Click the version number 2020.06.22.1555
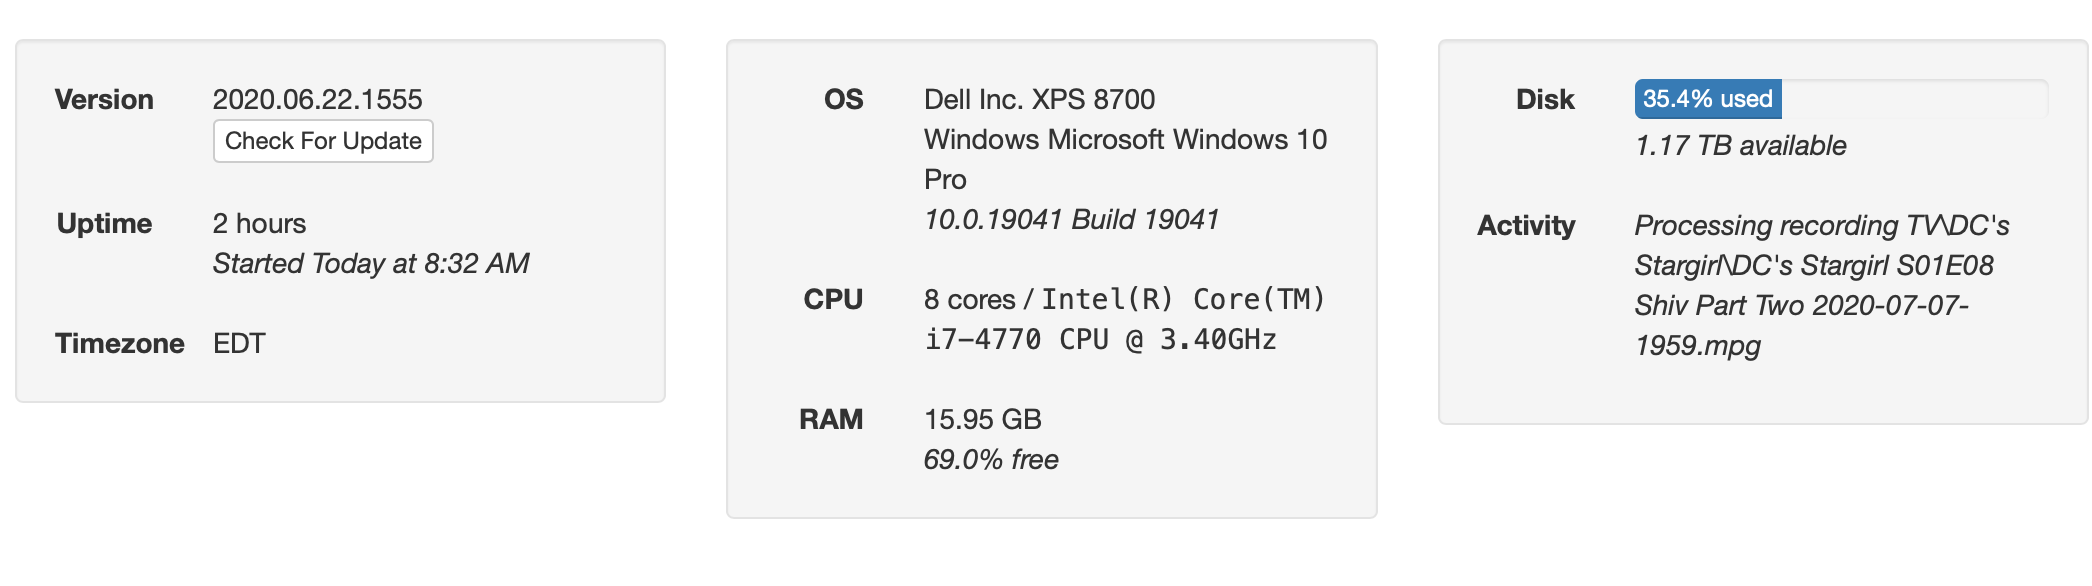The width and height of the screenshot is (2092, 586). pyautogui.click(x=317, y=99)
